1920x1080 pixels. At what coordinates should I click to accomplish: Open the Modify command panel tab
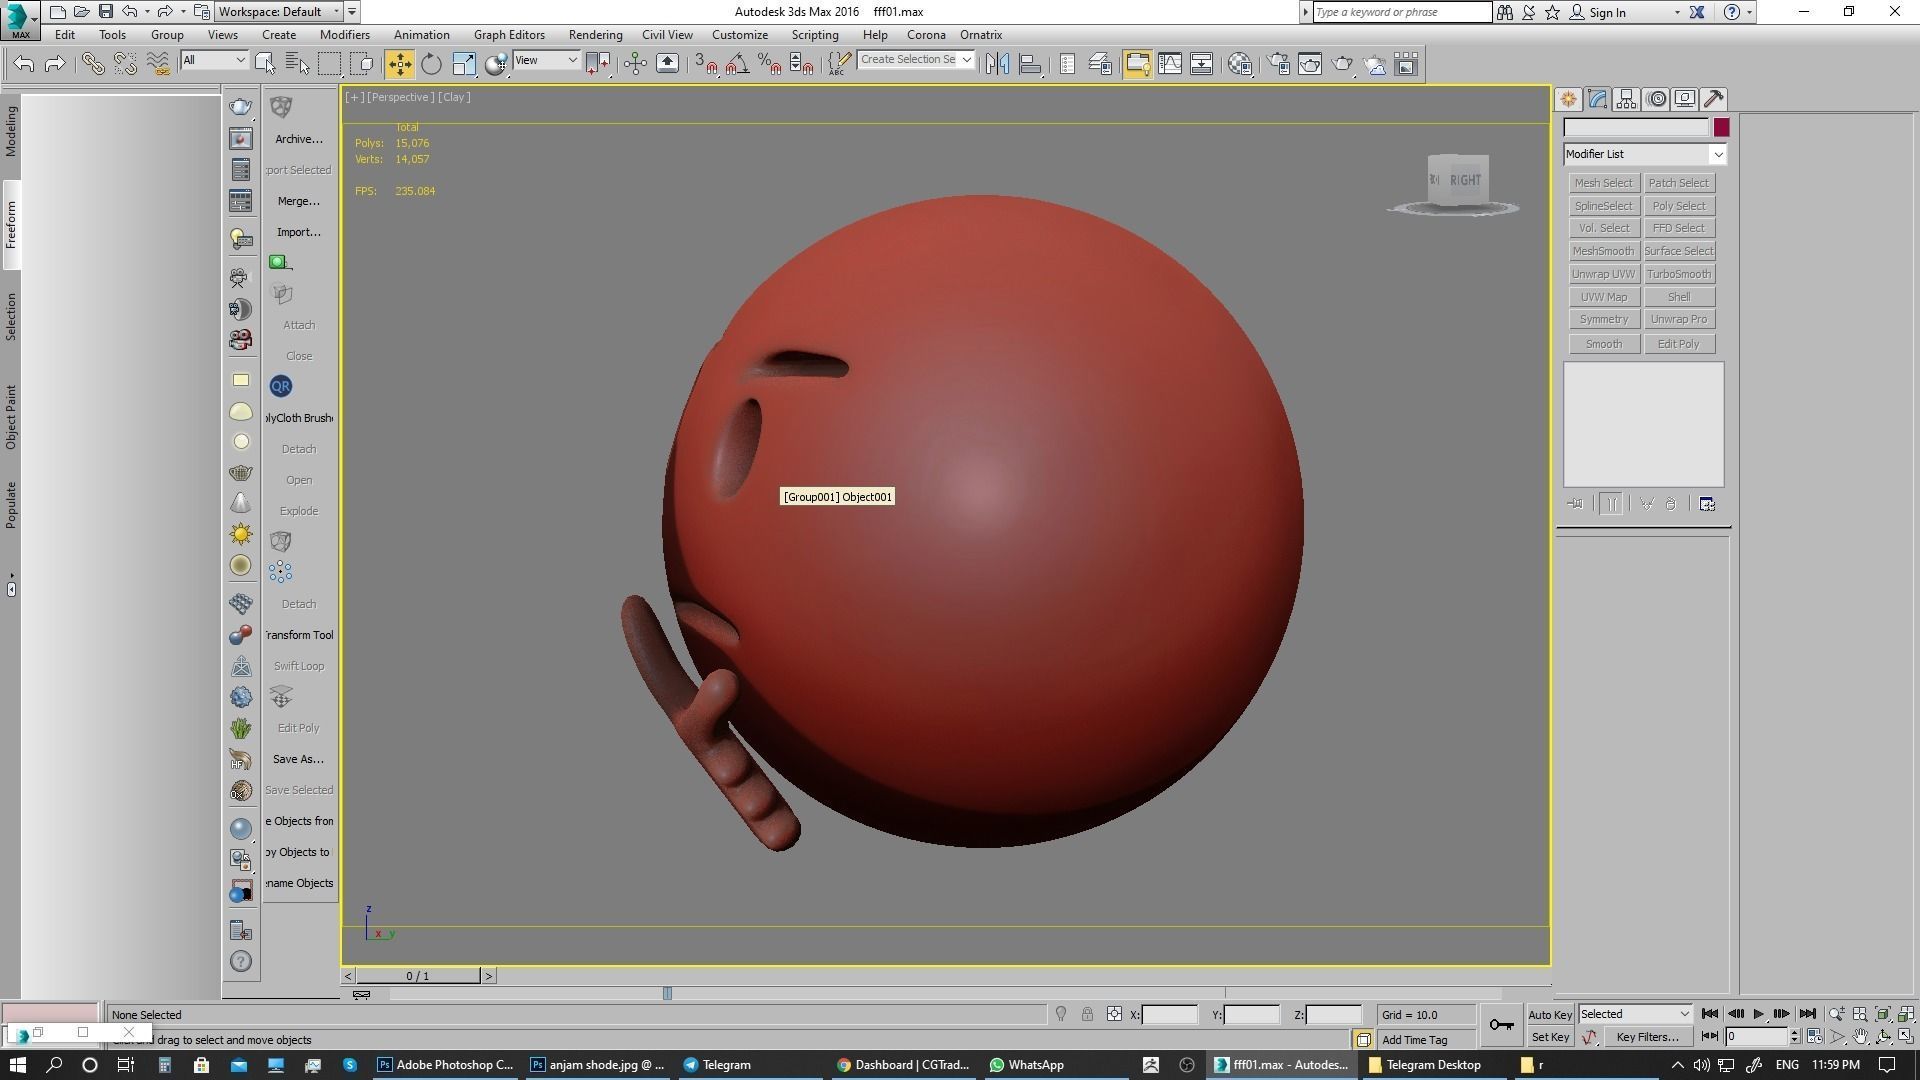(1597, 99)
